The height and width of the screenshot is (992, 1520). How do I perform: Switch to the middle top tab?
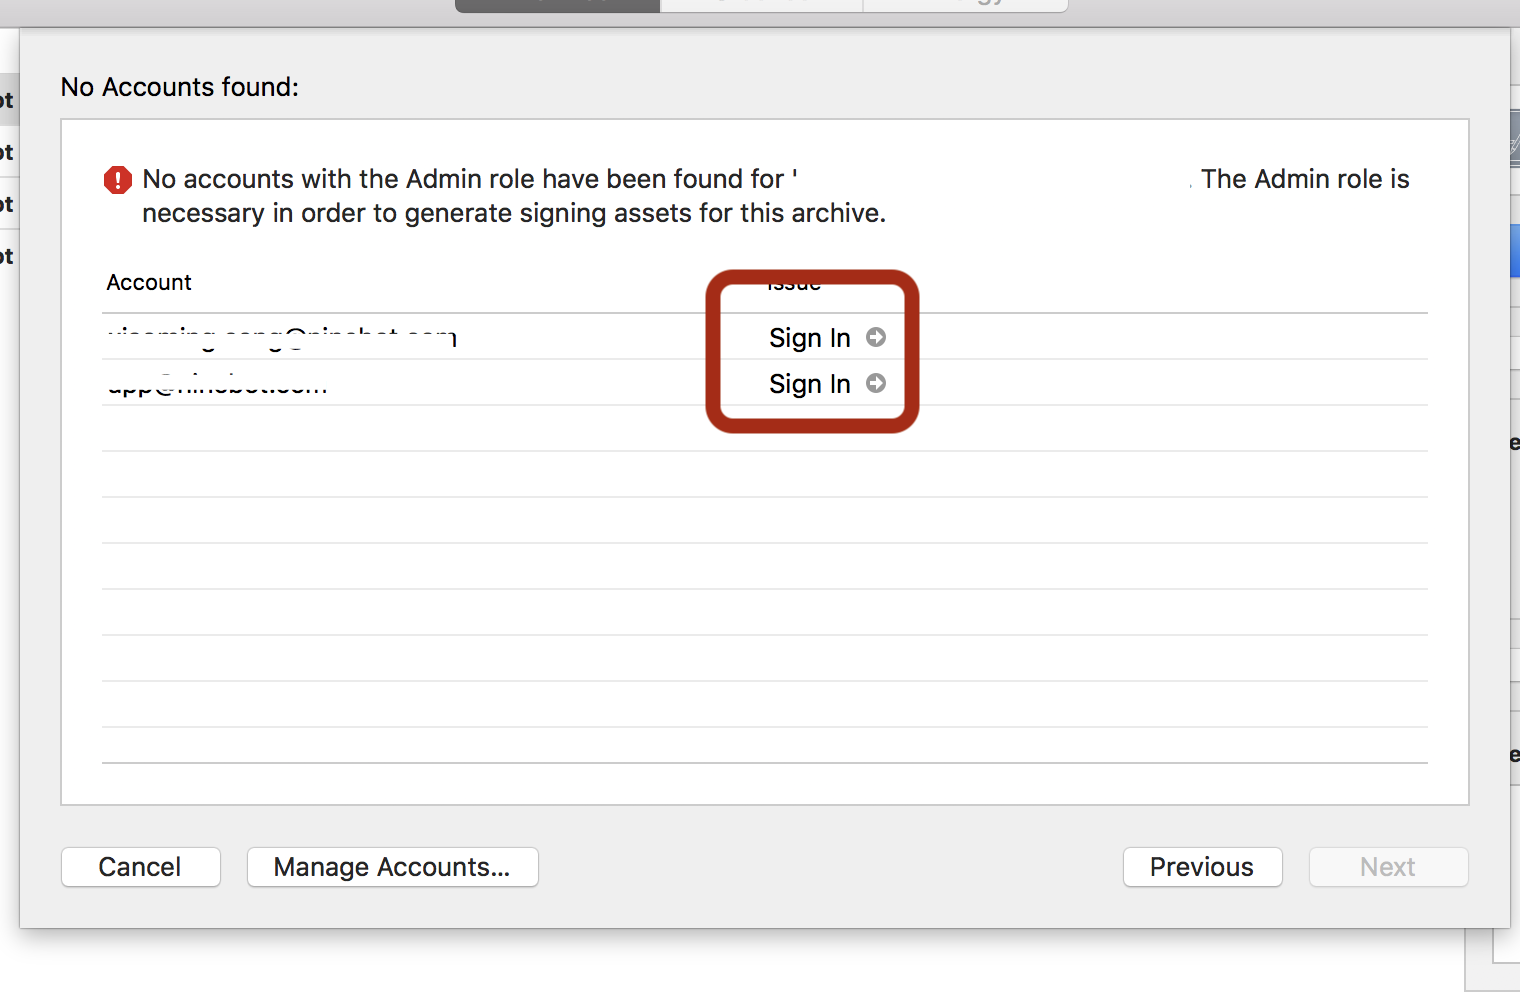coord(761,5)
